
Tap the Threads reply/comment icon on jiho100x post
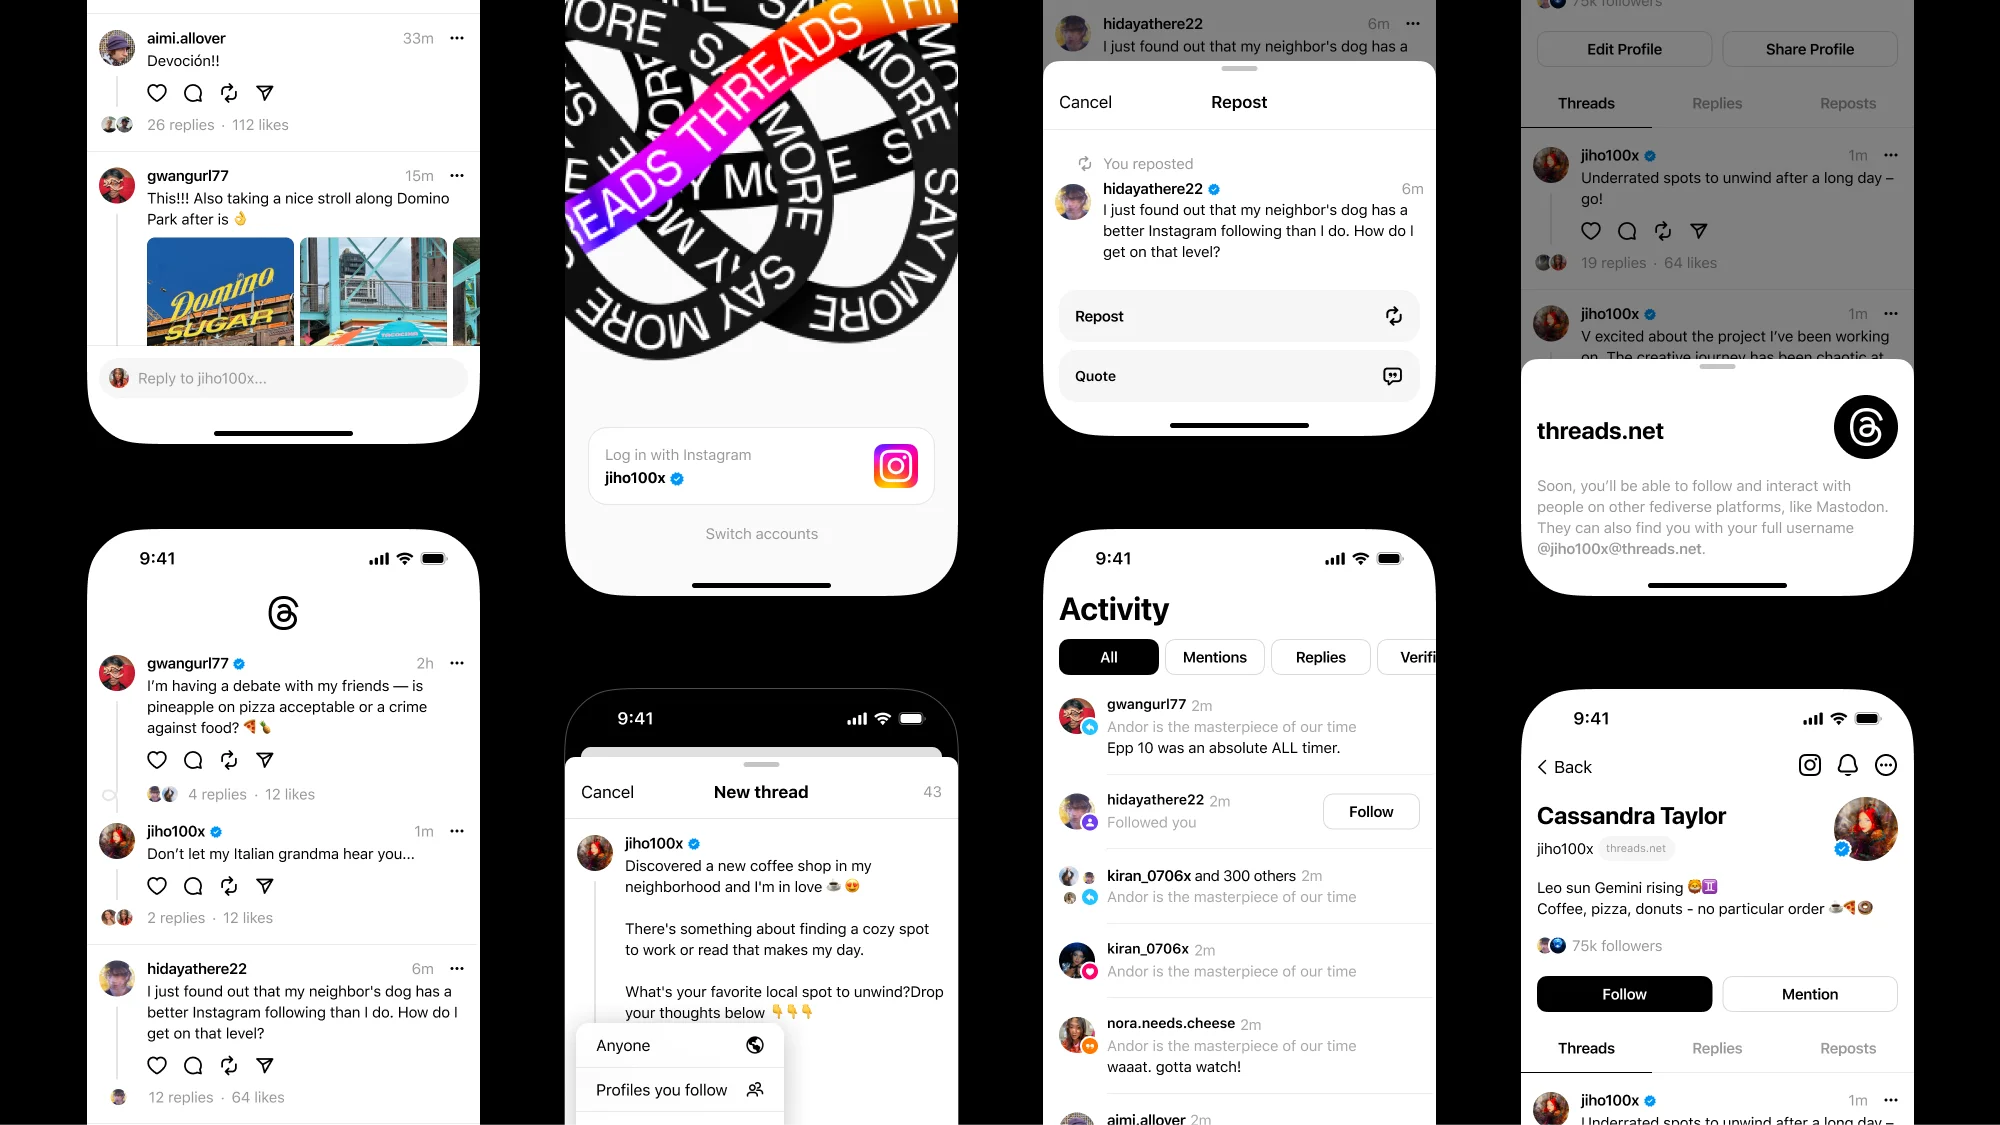point(192,886)
